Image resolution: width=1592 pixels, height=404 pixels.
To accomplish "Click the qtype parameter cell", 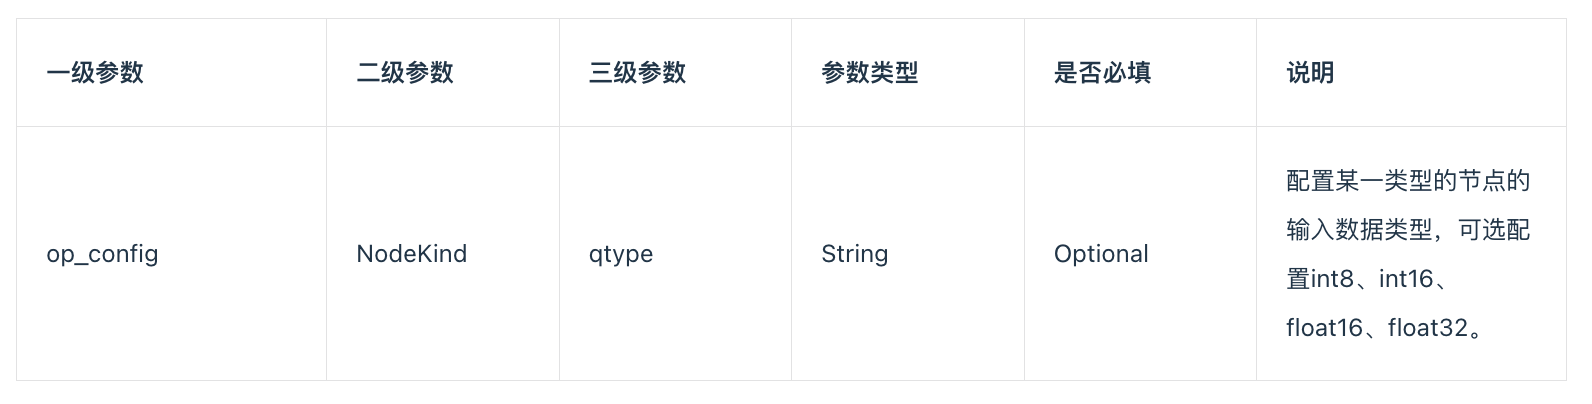I will [620, 254].
